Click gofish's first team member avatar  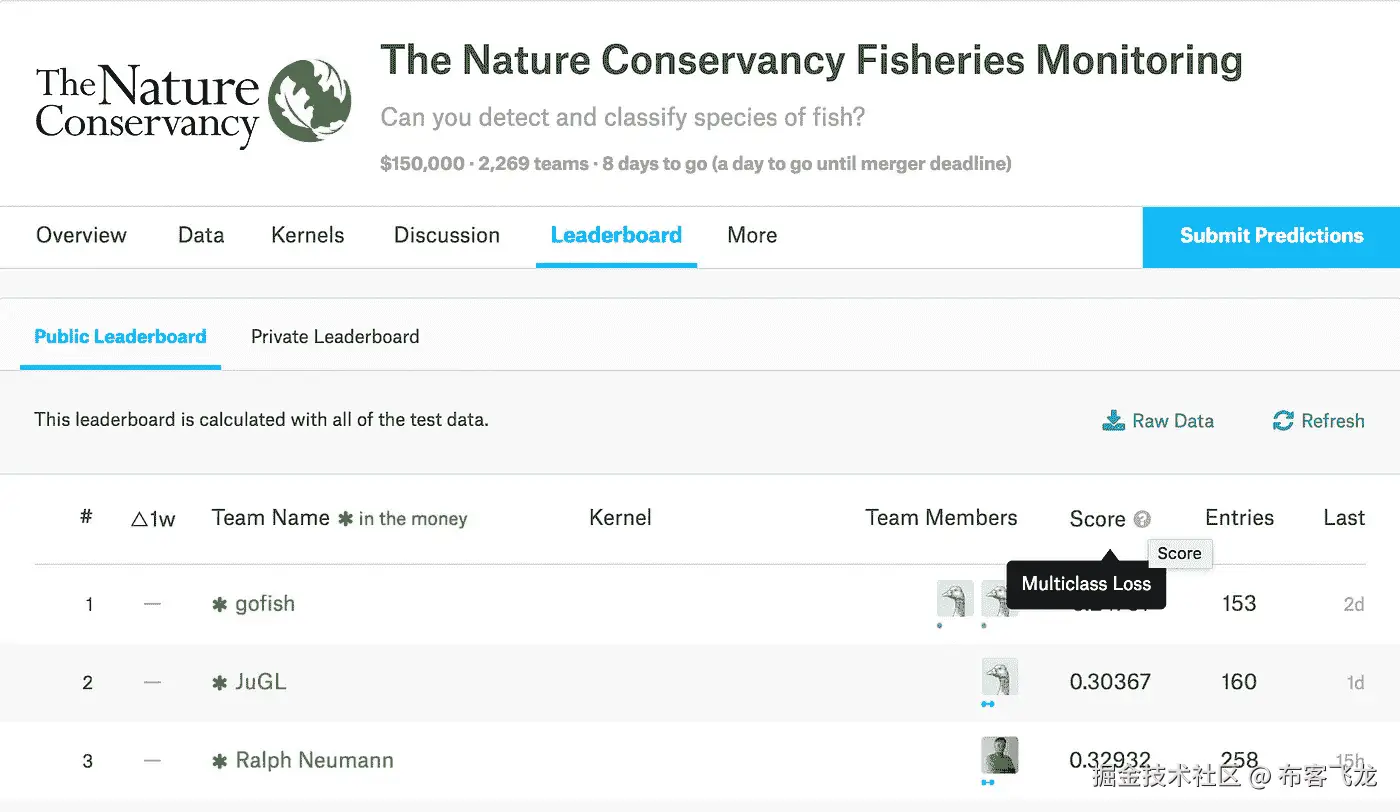pos(955,599)
